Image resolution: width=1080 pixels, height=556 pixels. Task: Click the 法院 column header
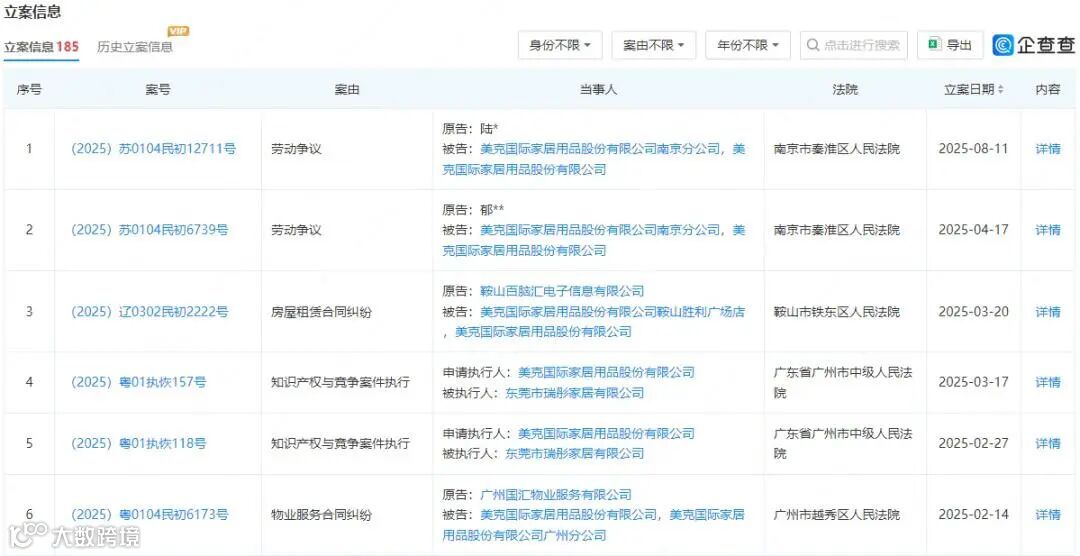click(x=844, y=90)
